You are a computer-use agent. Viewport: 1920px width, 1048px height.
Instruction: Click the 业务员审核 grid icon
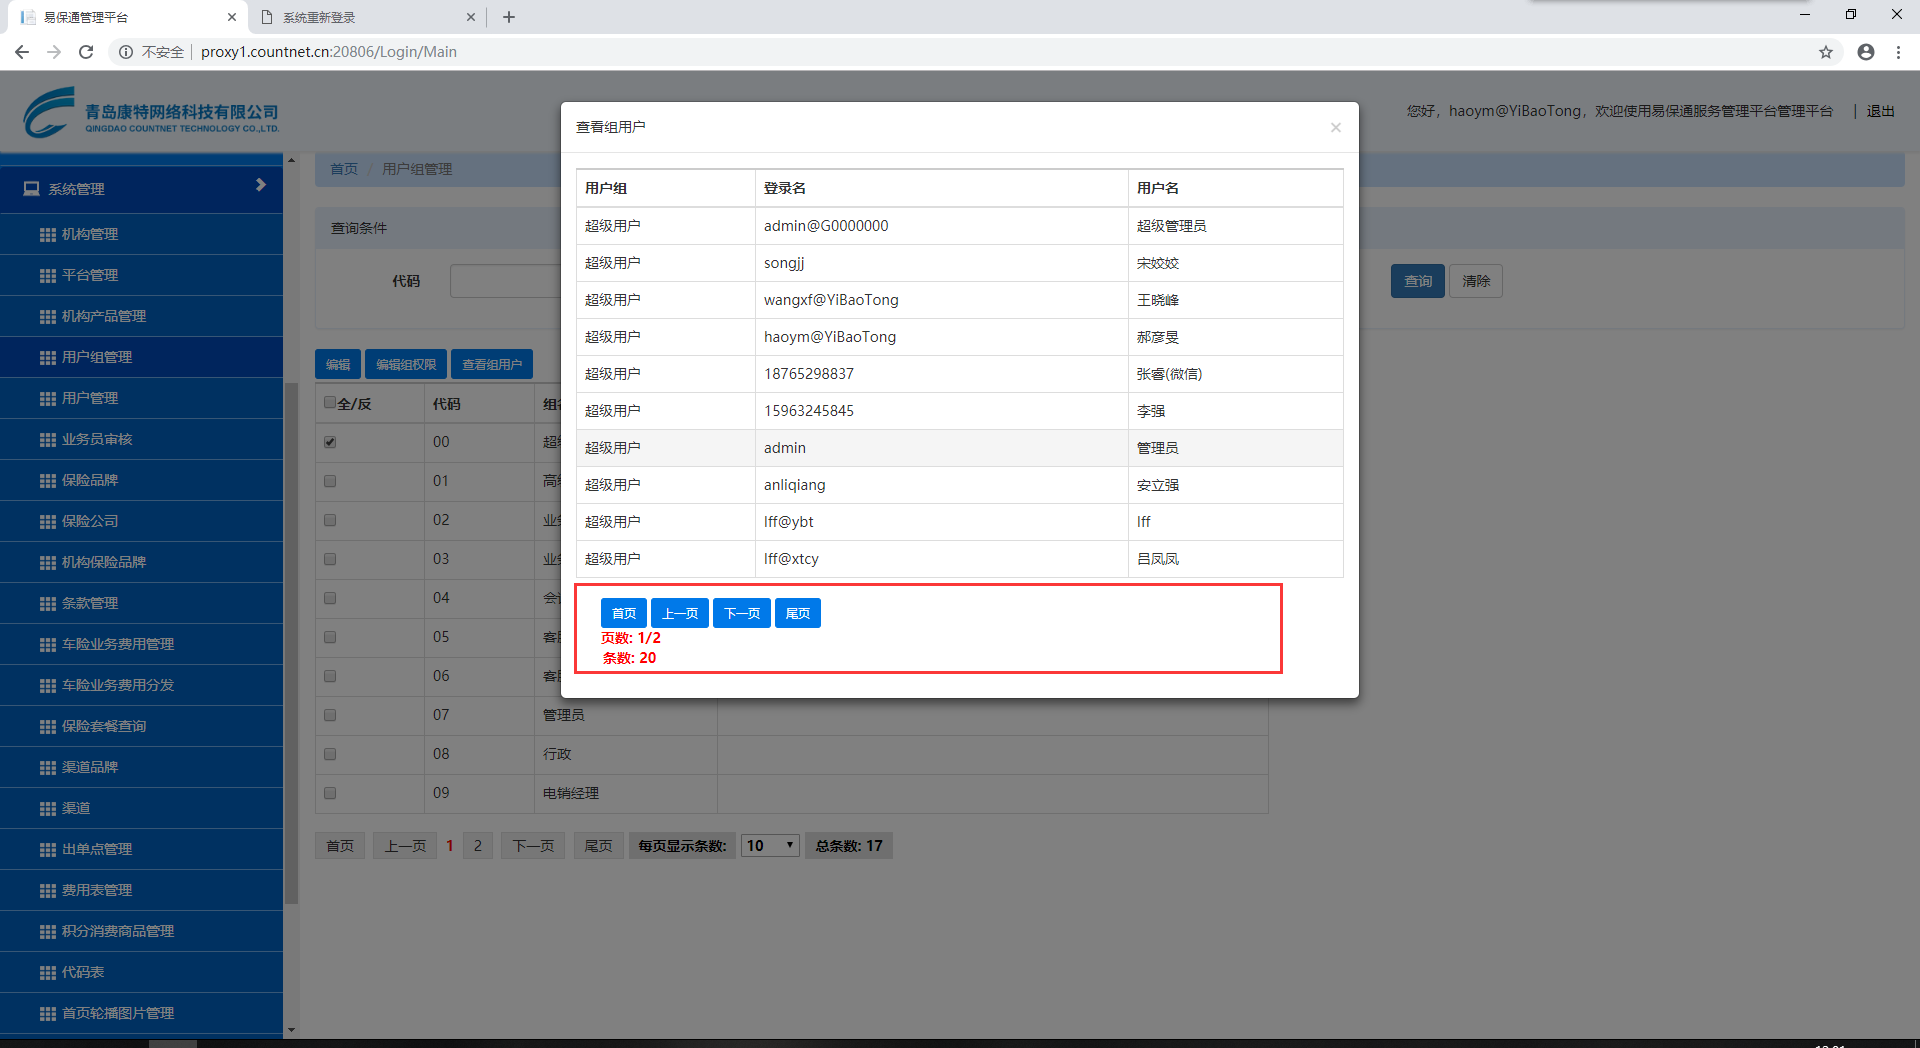[x=47, y=440]
